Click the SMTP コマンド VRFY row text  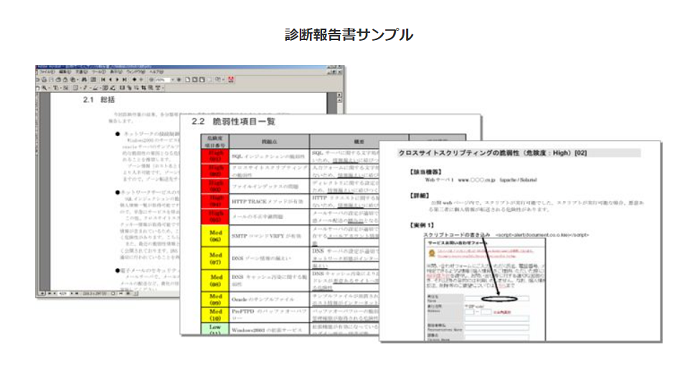pyautogui.click(x=266, y=236)
